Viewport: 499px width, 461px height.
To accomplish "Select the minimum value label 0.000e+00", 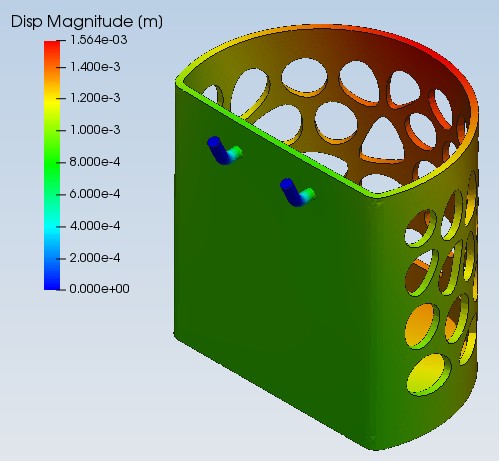I will pos(99,289).
